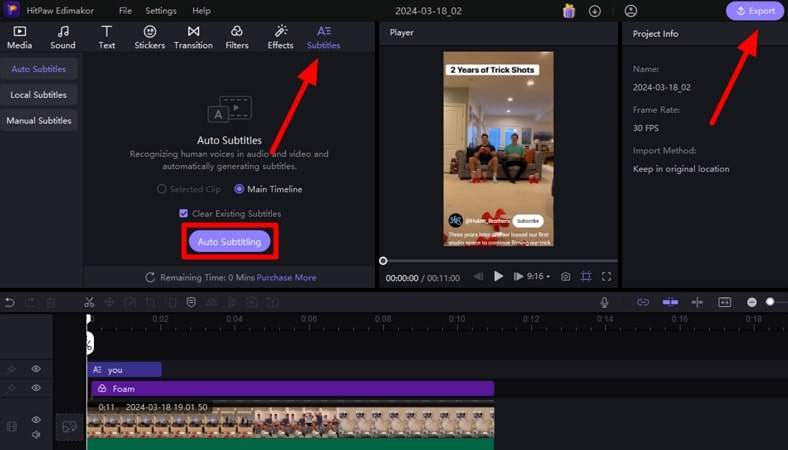Viewport: 788px width, 450px height.
Task: Toggle visibility of the Foam track
Action: pos(36,388)
